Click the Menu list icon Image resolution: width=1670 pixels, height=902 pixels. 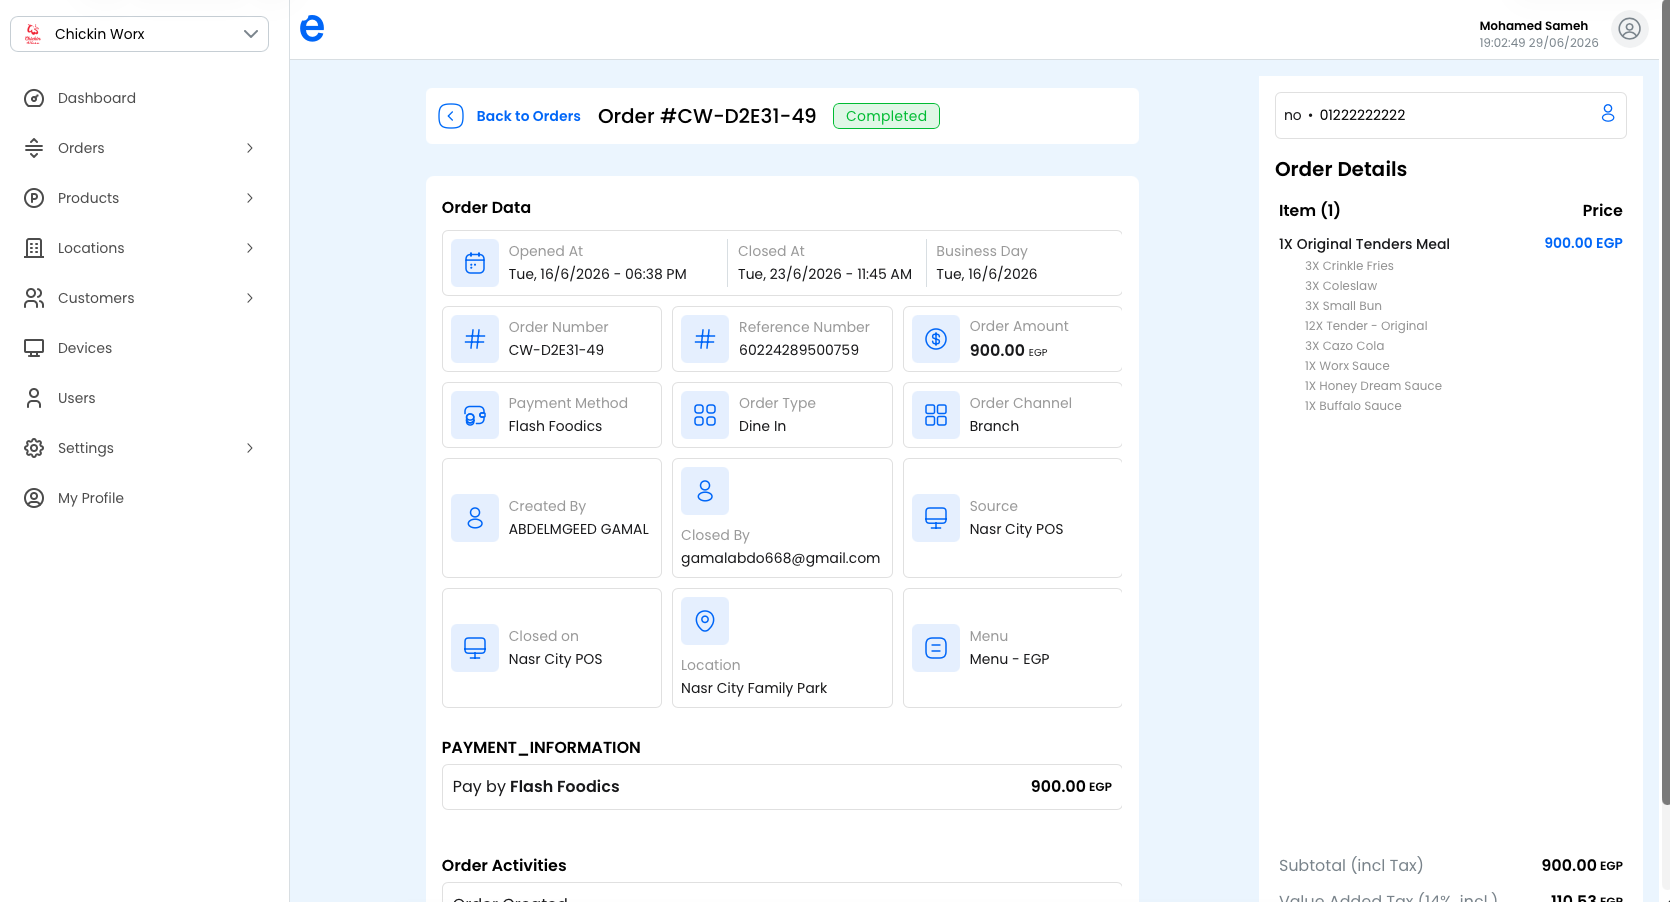pyautogui.click(x=936, y=648)
